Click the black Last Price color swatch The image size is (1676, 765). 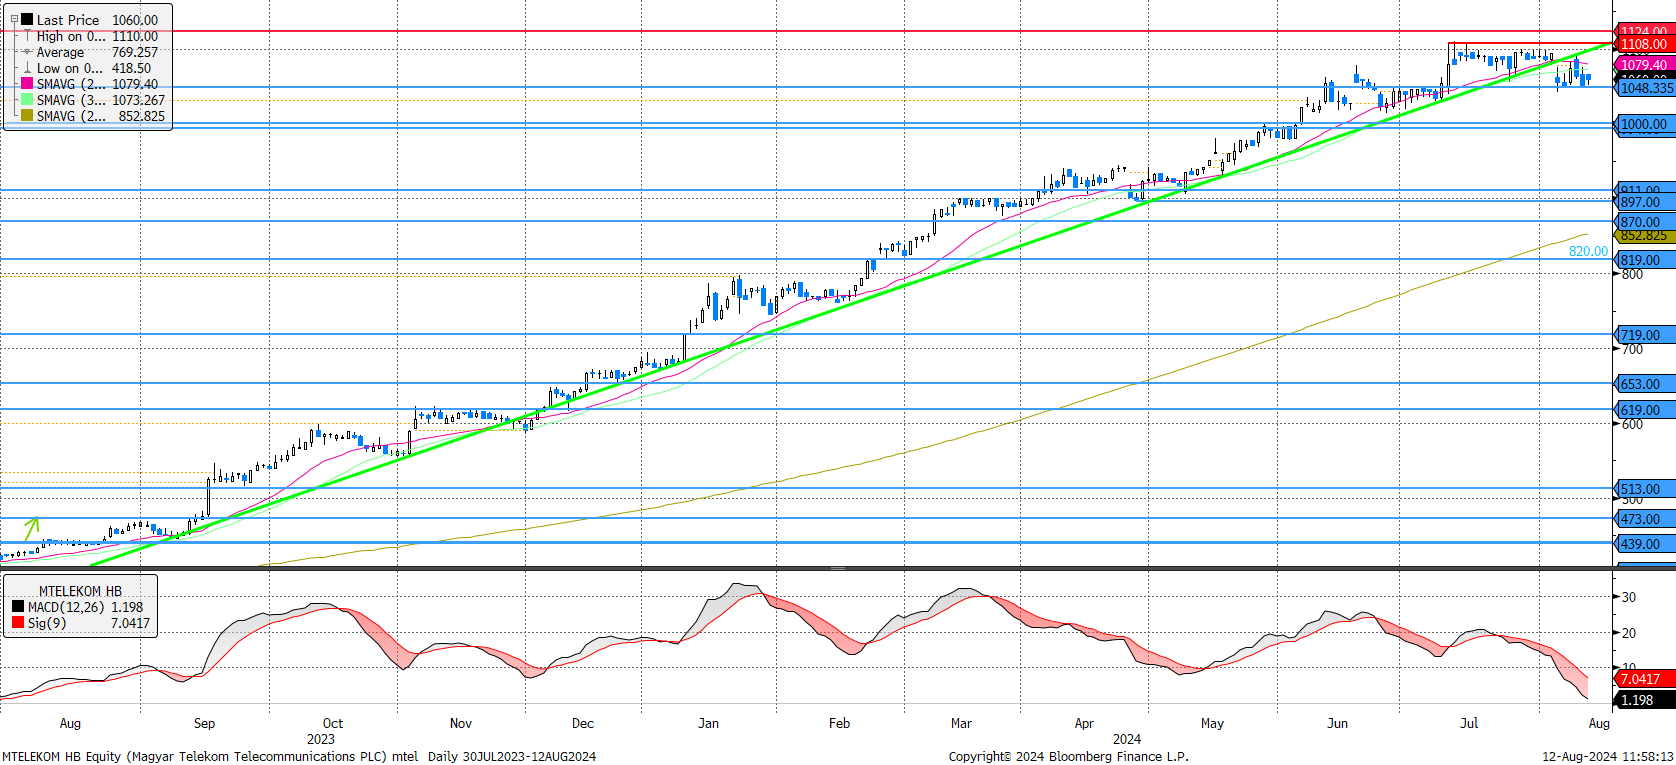(27, 19)
